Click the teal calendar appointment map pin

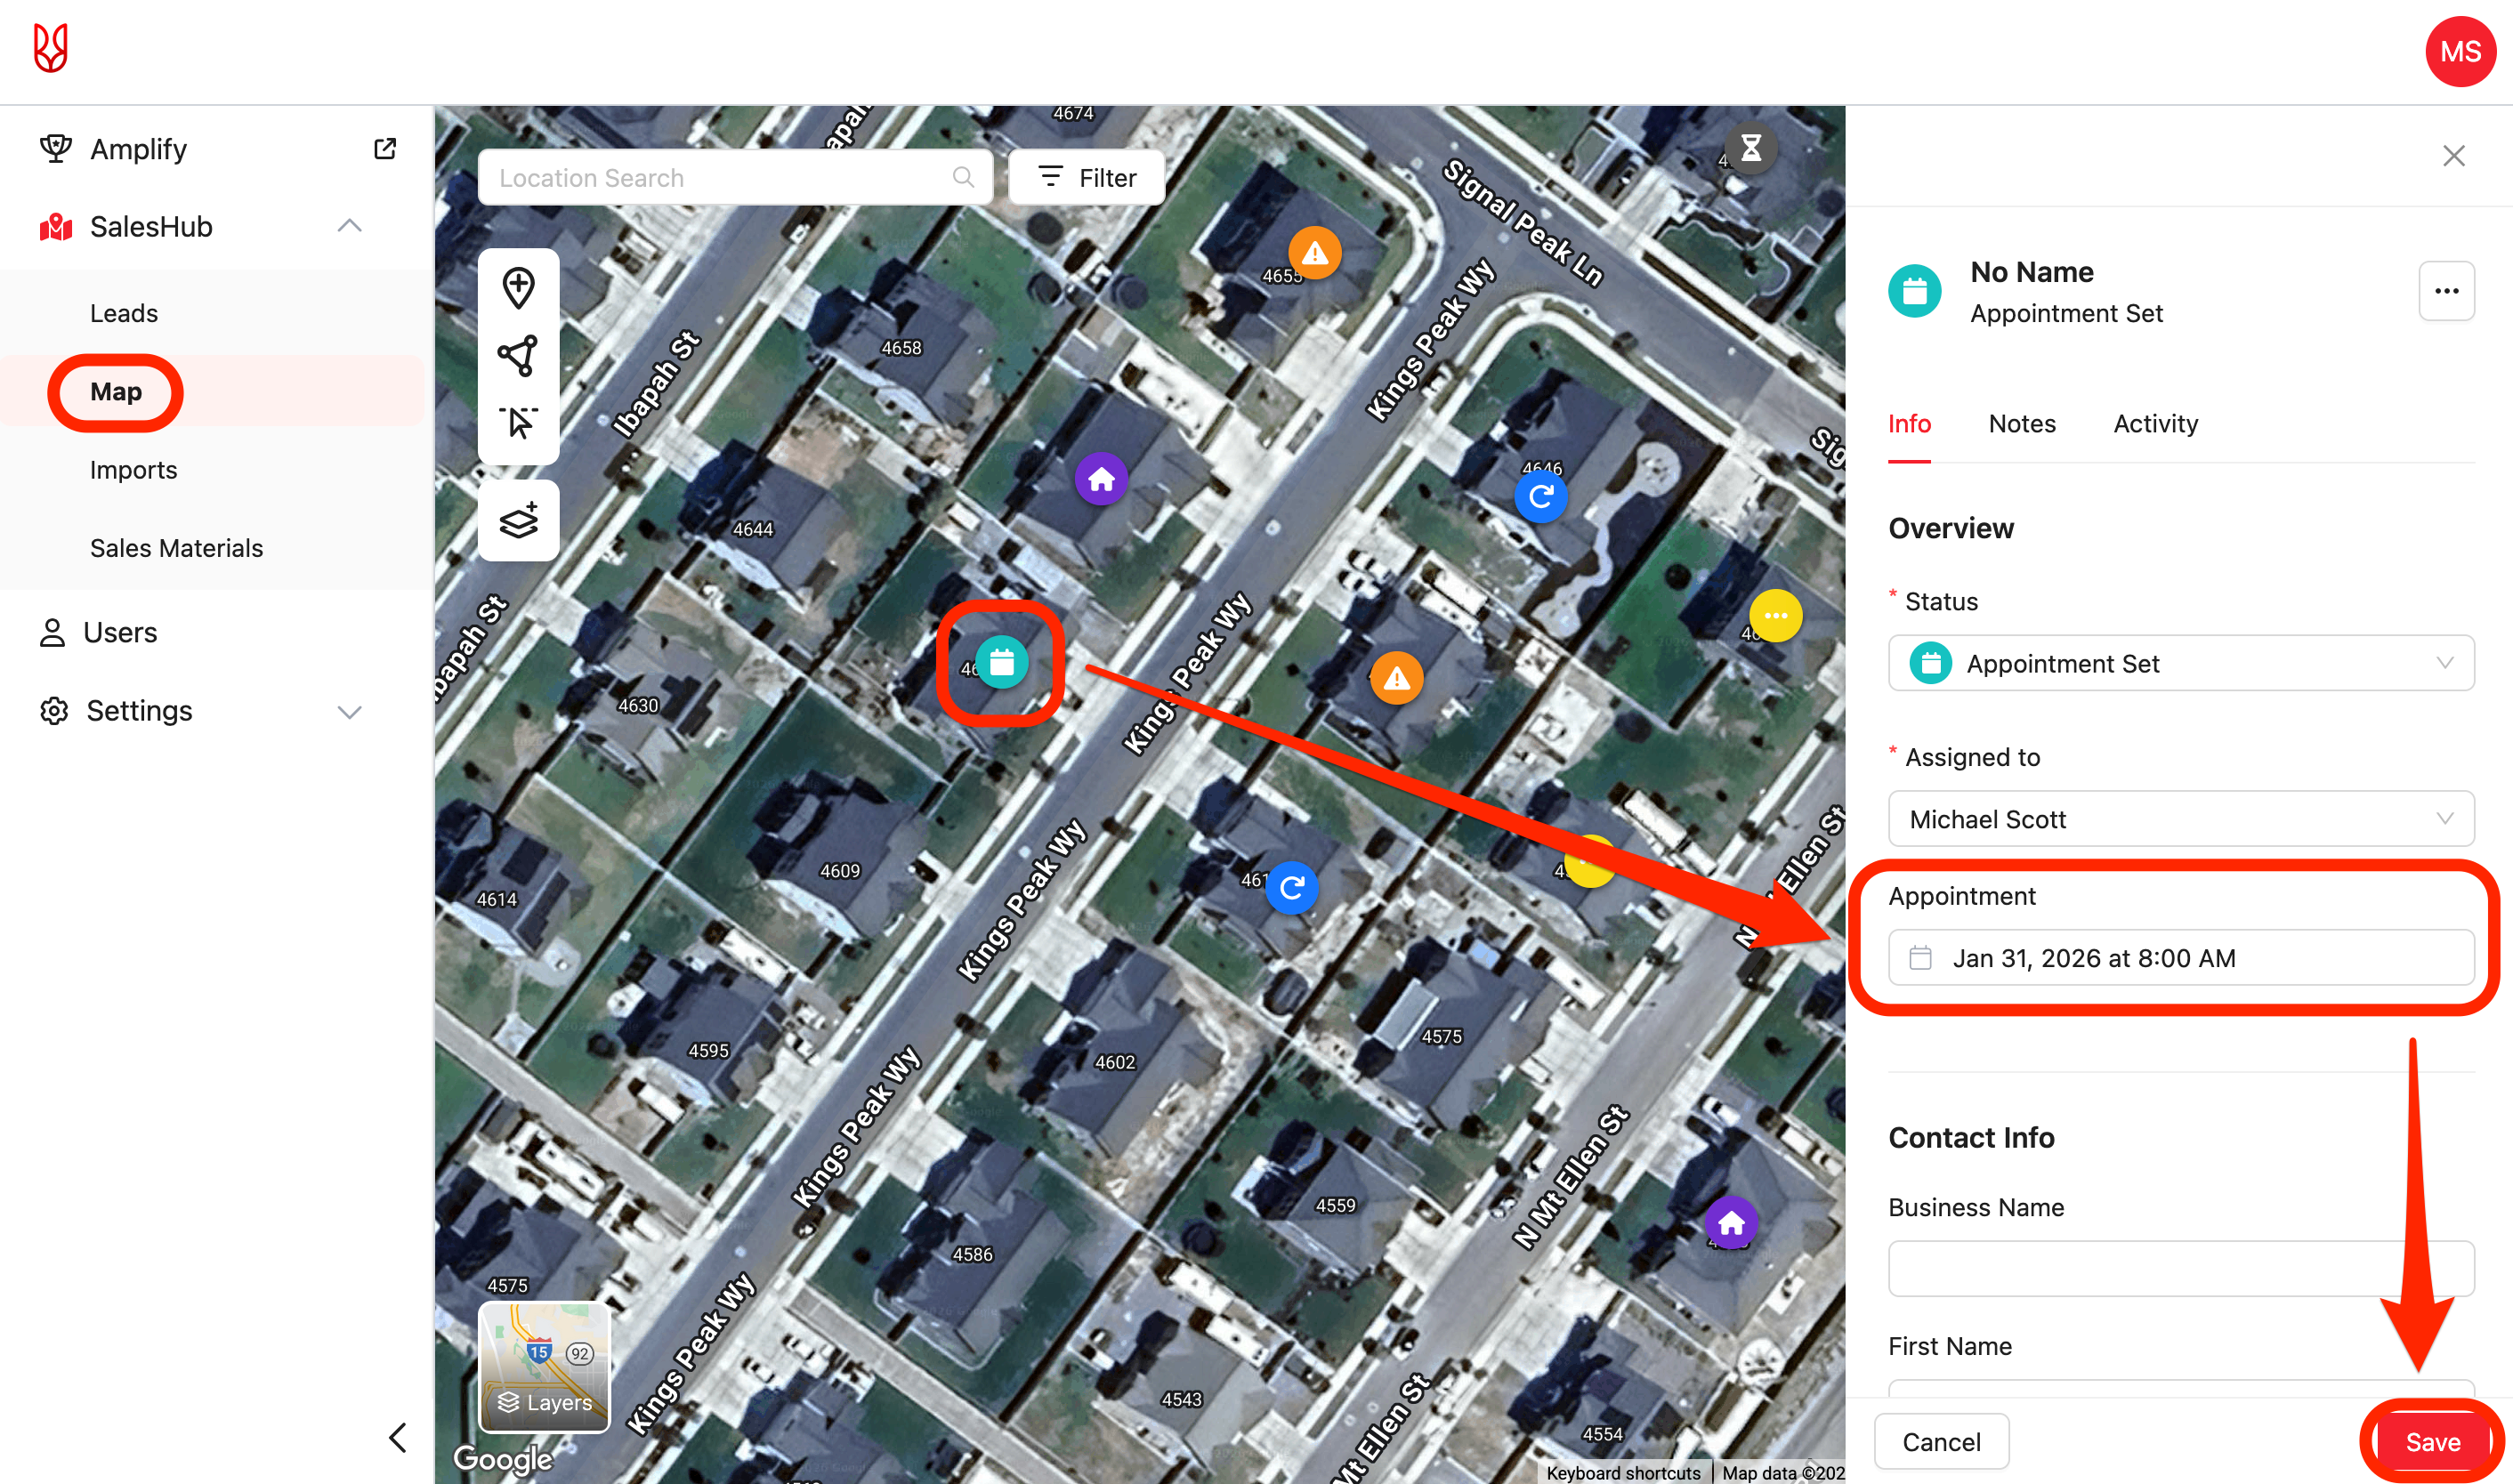click(1001, 662)
